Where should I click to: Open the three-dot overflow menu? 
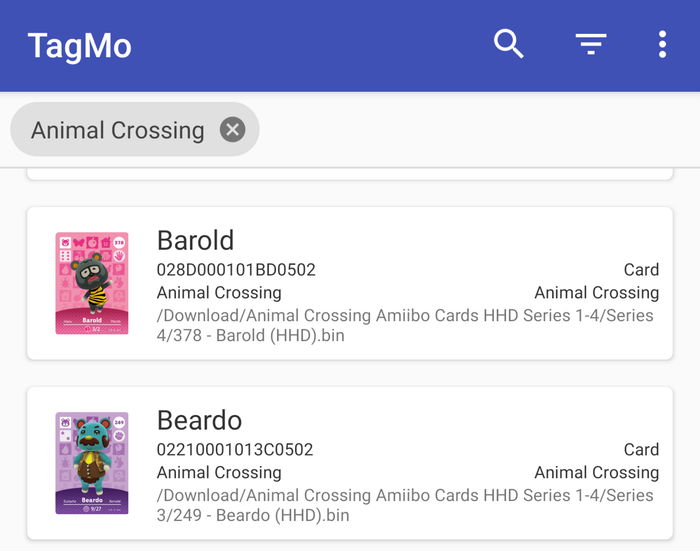[662, 44]
